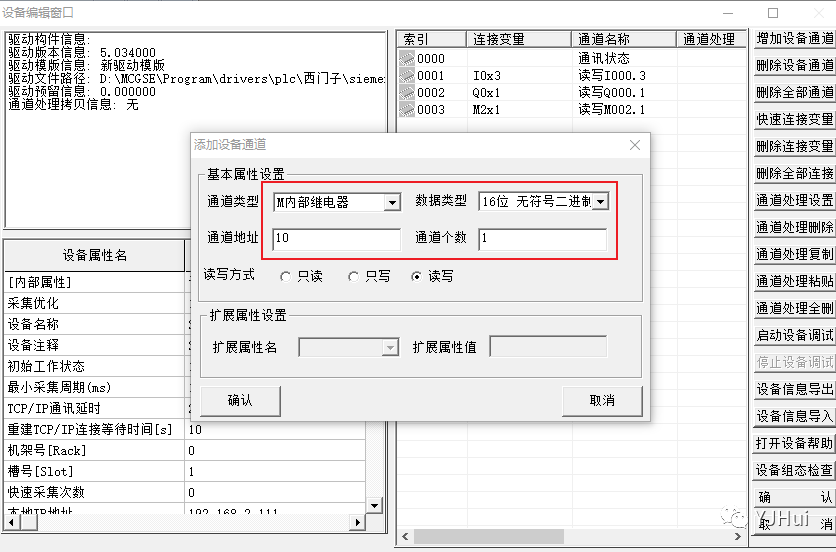The image size is (836, 552).
Task: Click 删除全部连接 button
Action: tap(794, 173)
